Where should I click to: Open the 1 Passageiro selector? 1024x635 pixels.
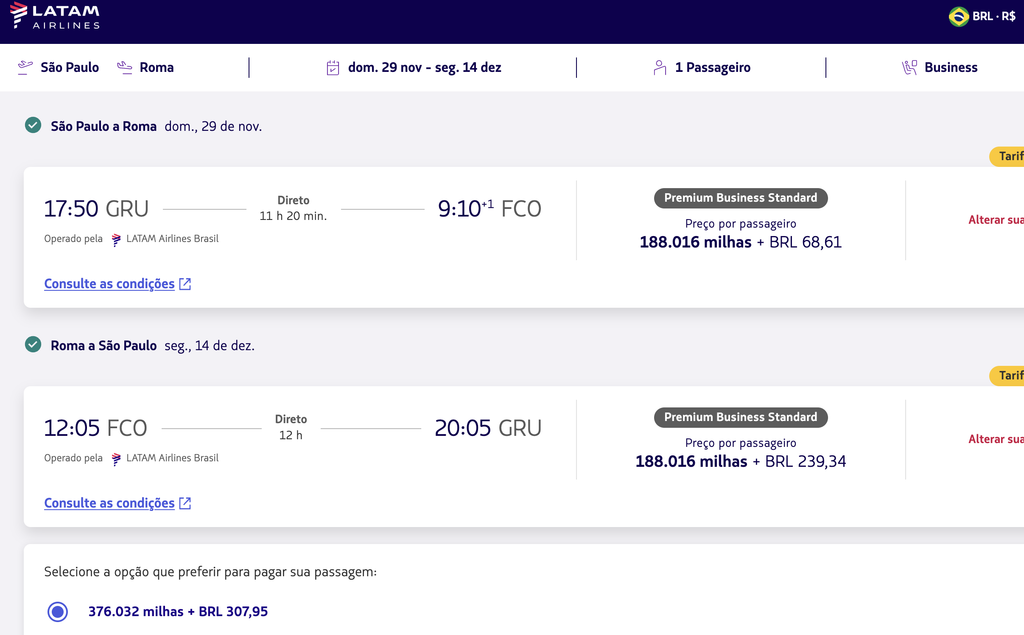[x=712, y=67]
